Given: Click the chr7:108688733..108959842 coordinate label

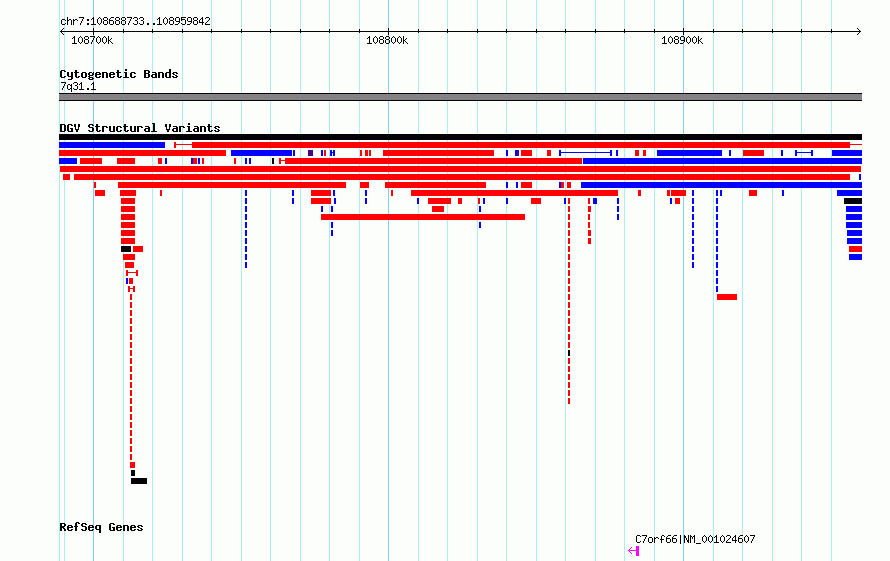Looking at the screenshot, I should tap(135, 21).
